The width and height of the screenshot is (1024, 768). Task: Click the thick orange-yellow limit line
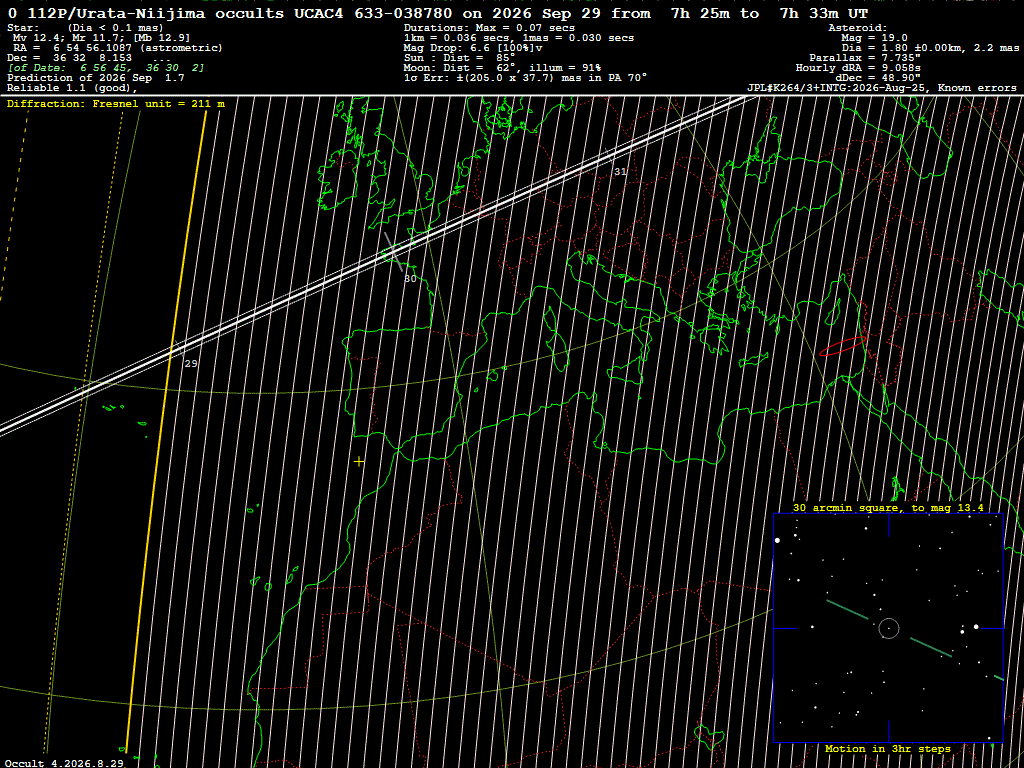pos(167,431)
